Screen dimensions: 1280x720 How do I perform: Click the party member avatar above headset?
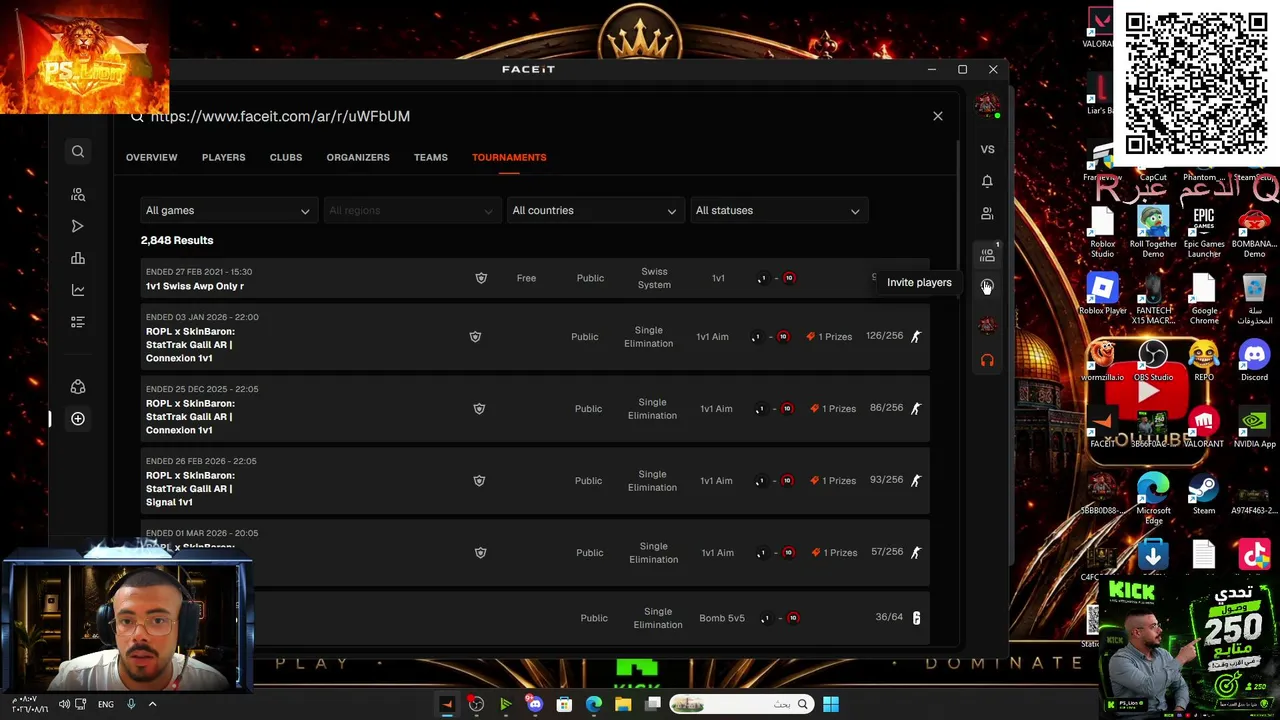(987, 326)
